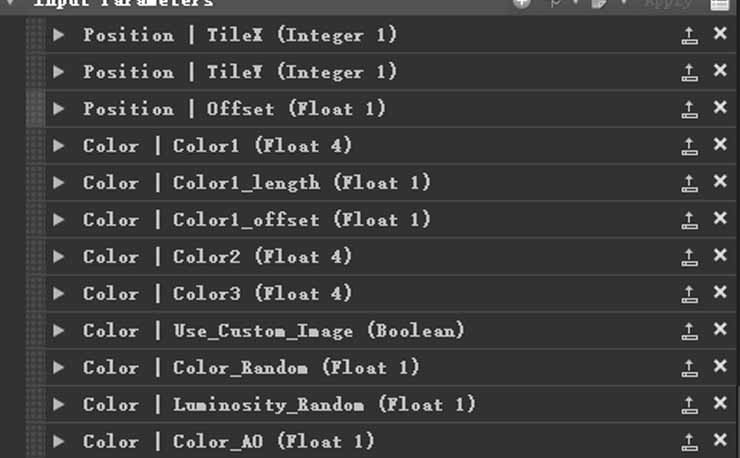This screenshot has height=458, width=740.
Task: Remove the Color2 Float 4 parameter
Action: [720, 255]
